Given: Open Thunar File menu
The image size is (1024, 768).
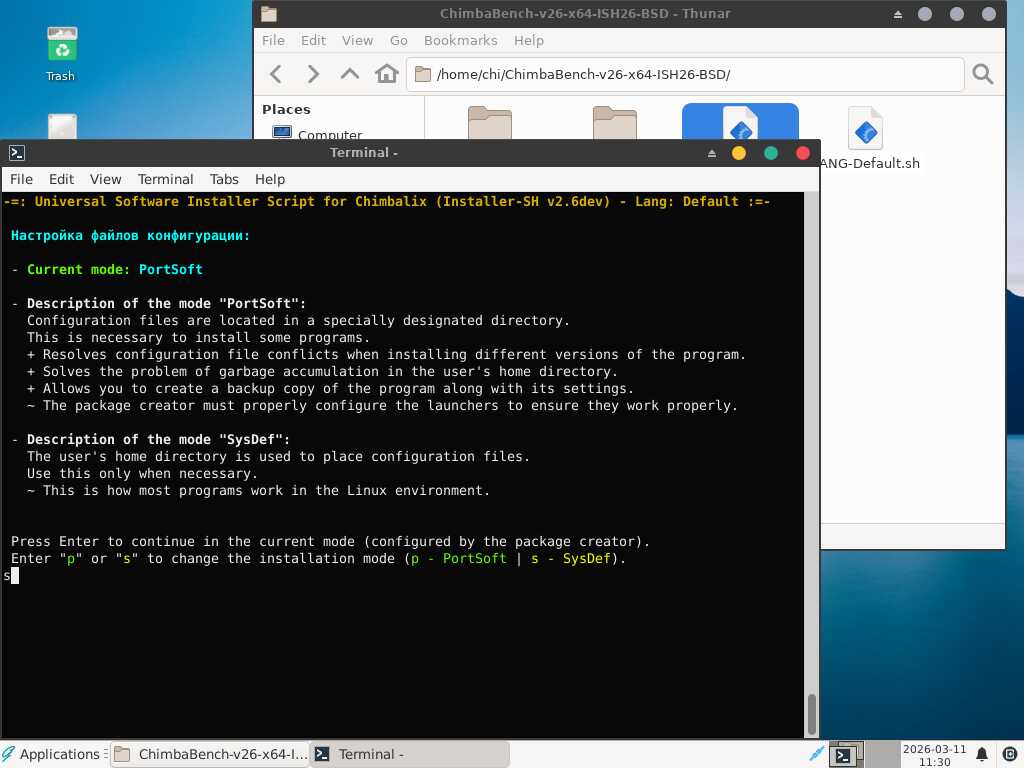Looking at the screenshot, I should tap(273, 40).
